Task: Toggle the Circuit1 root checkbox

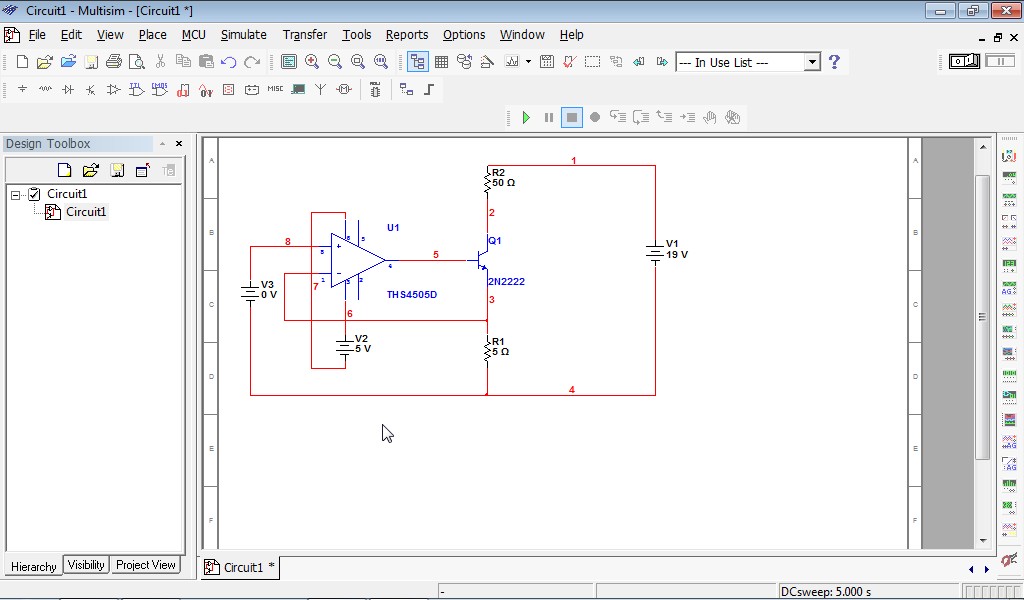Action: [x=35, y=194]
